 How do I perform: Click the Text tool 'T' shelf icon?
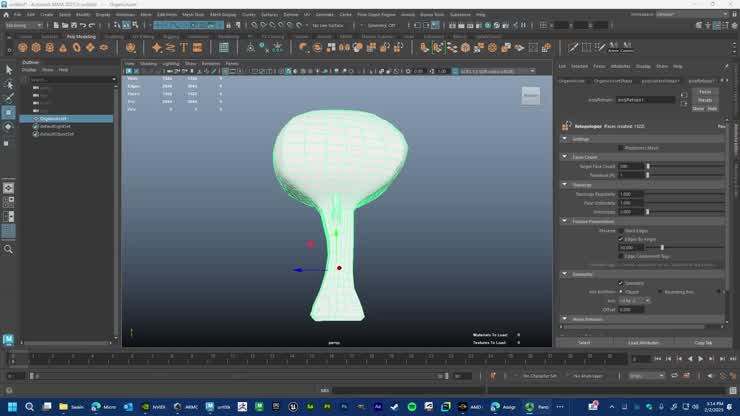(x=184, y=47)
